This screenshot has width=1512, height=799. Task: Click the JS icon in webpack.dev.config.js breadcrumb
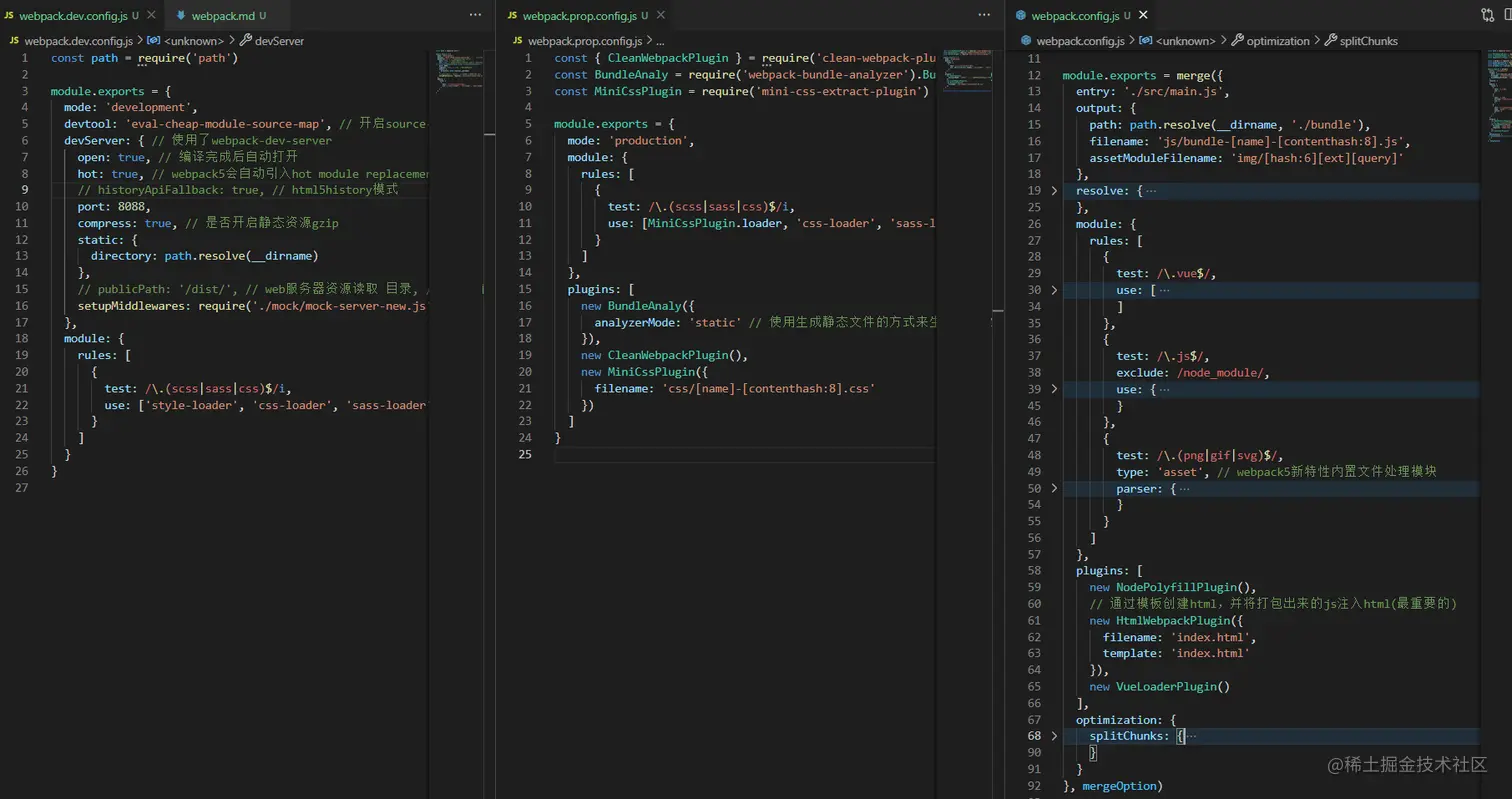coord(14,41)
